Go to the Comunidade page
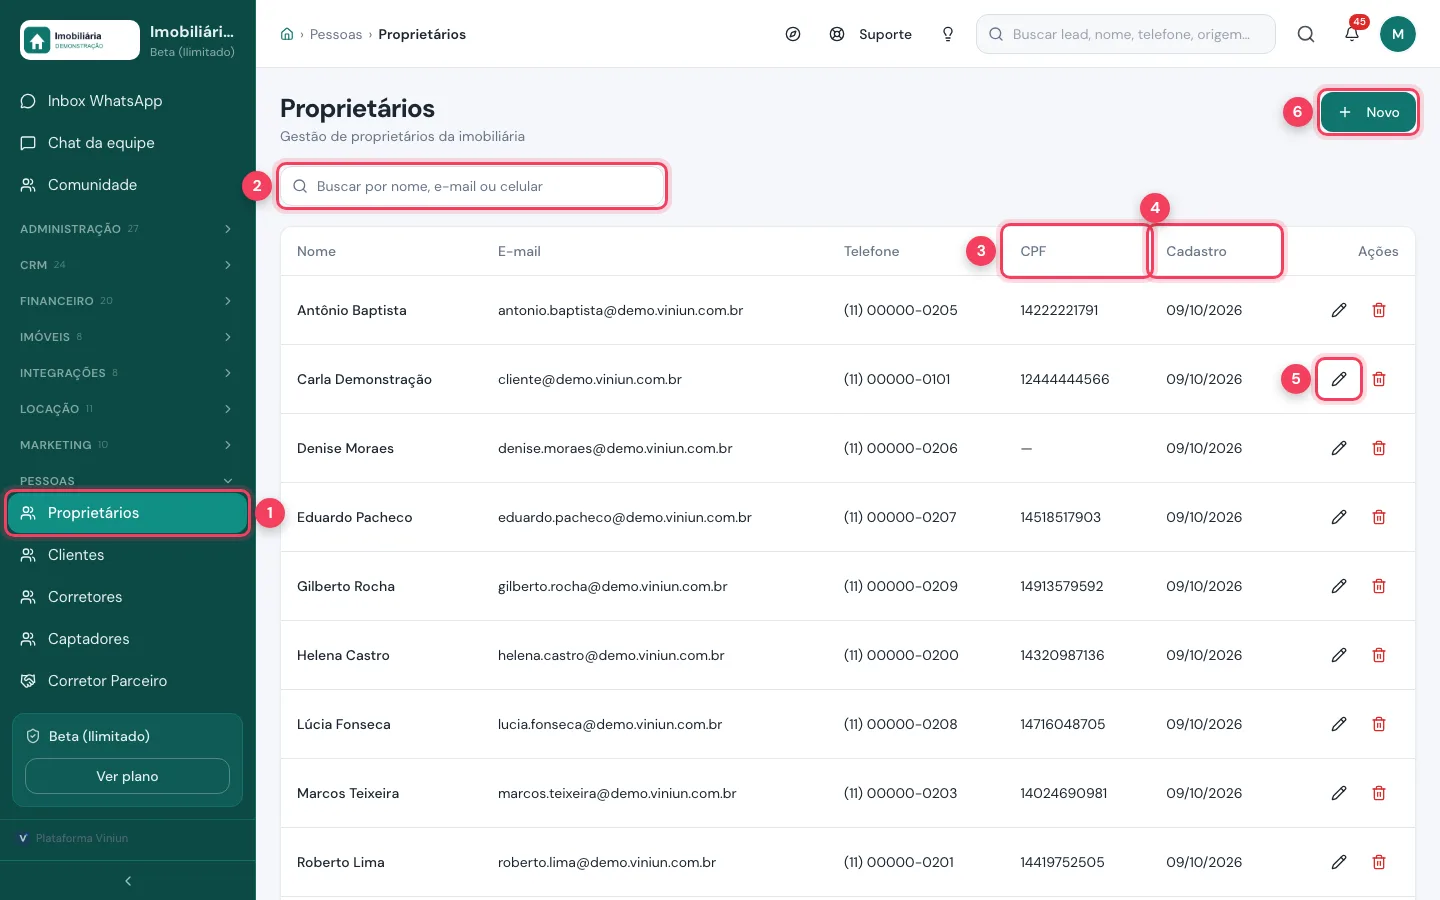The width and height of the screenshot is (1440, 900). (x=128, y=185)
